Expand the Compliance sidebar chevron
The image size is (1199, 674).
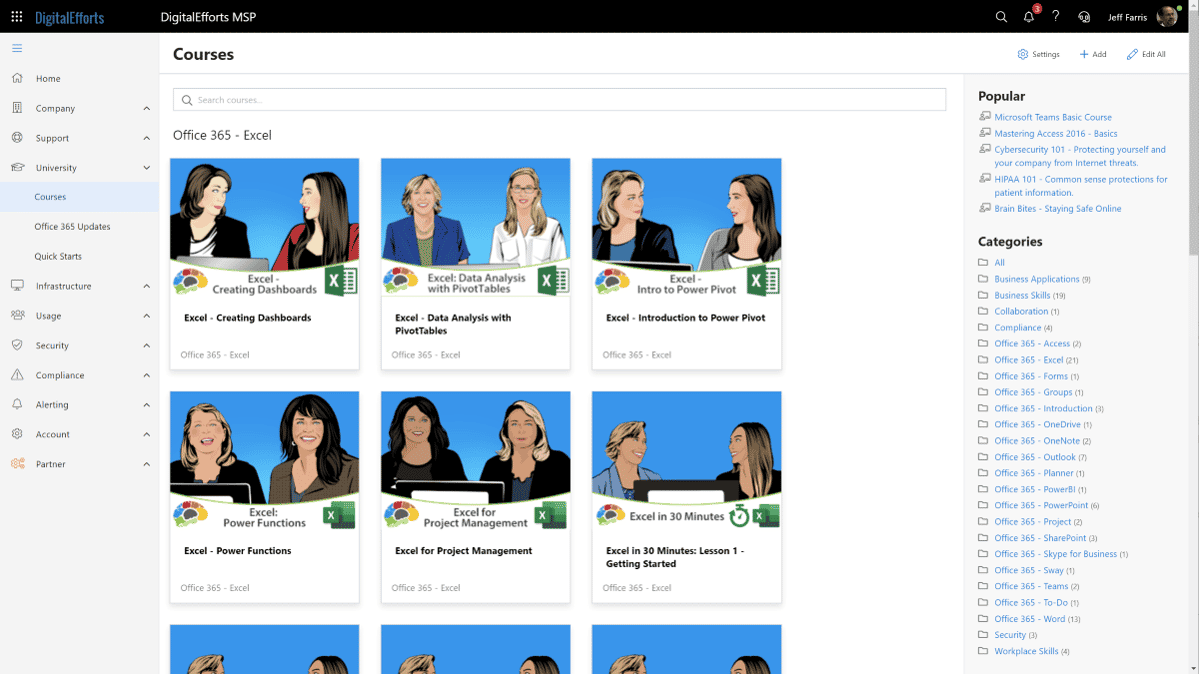(x=146, y=375)
